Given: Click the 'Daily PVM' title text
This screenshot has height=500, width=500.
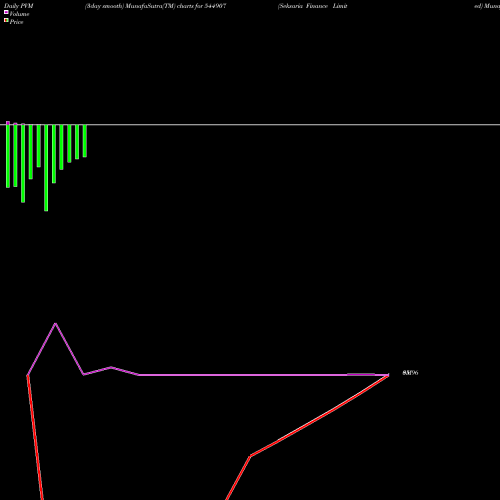Looking at the screenshot, I should click(19, 6).
